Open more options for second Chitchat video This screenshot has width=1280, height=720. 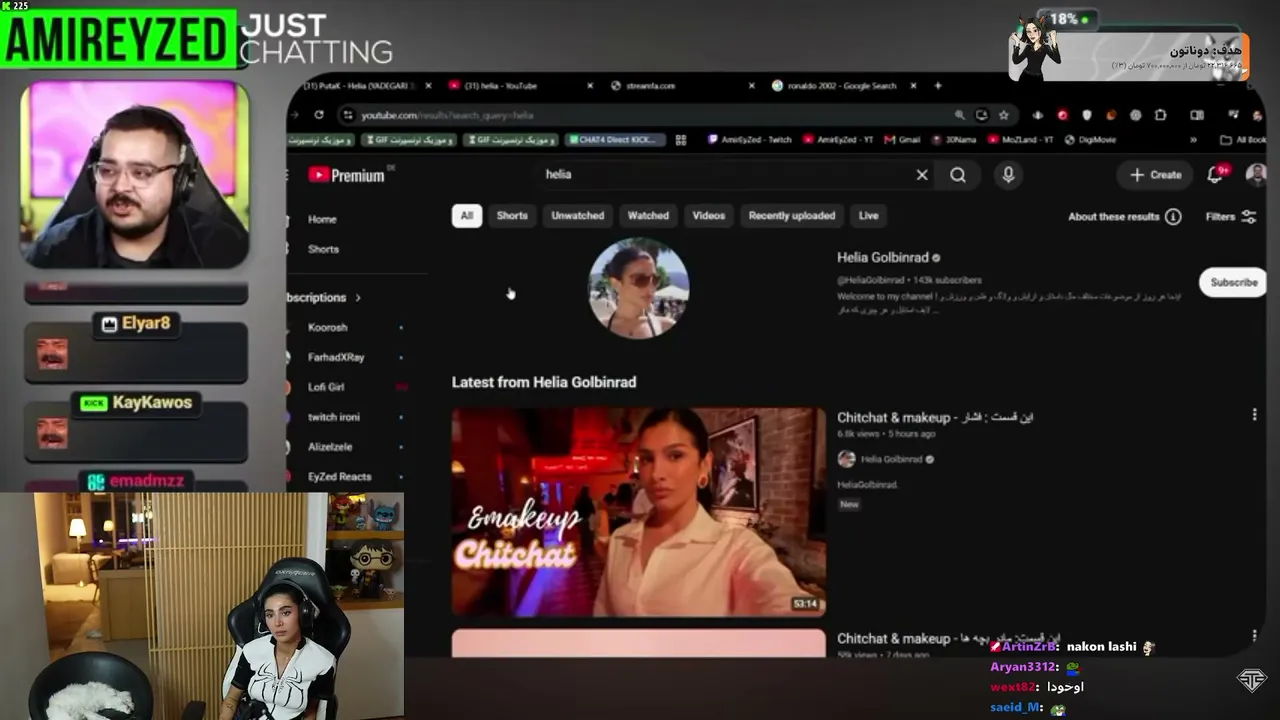(1255, 635)
